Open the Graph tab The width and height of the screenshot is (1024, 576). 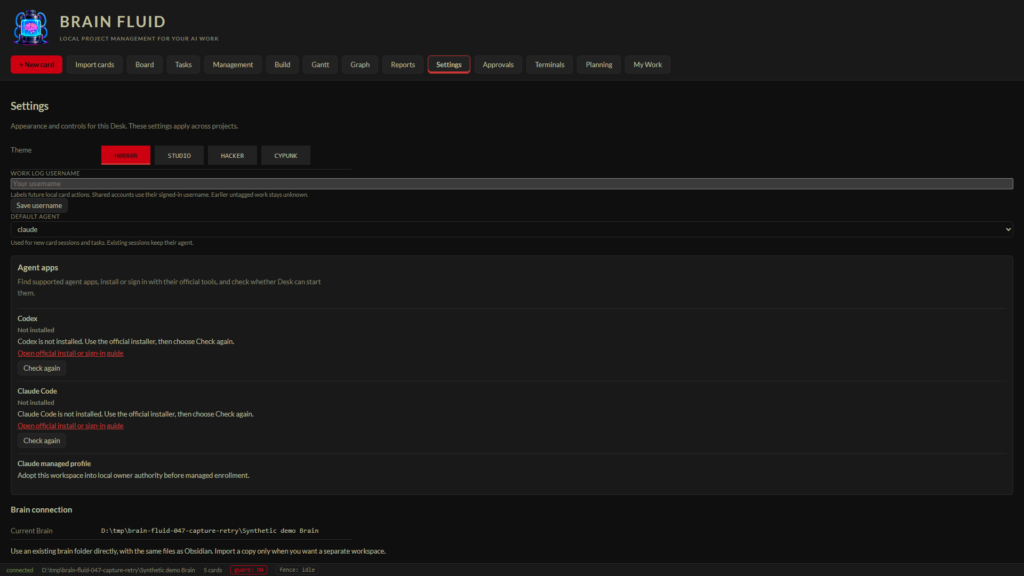coord(360,65)
